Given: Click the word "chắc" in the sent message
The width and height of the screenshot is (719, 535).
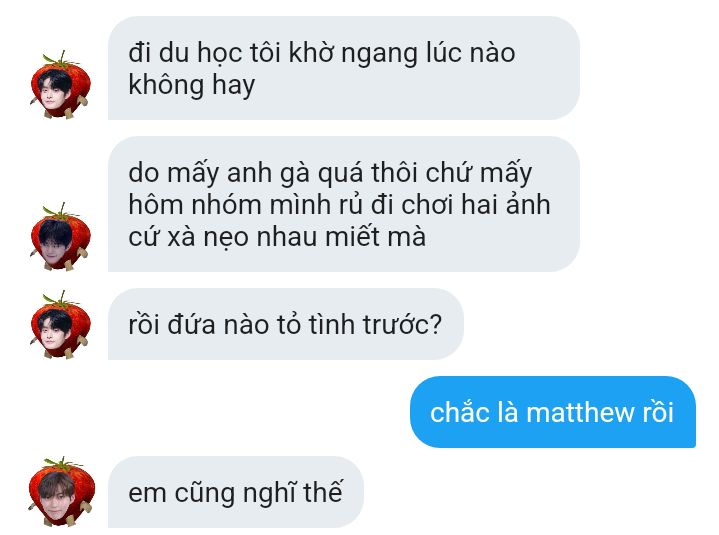Looking at the screenshot, I should point(454,412).
